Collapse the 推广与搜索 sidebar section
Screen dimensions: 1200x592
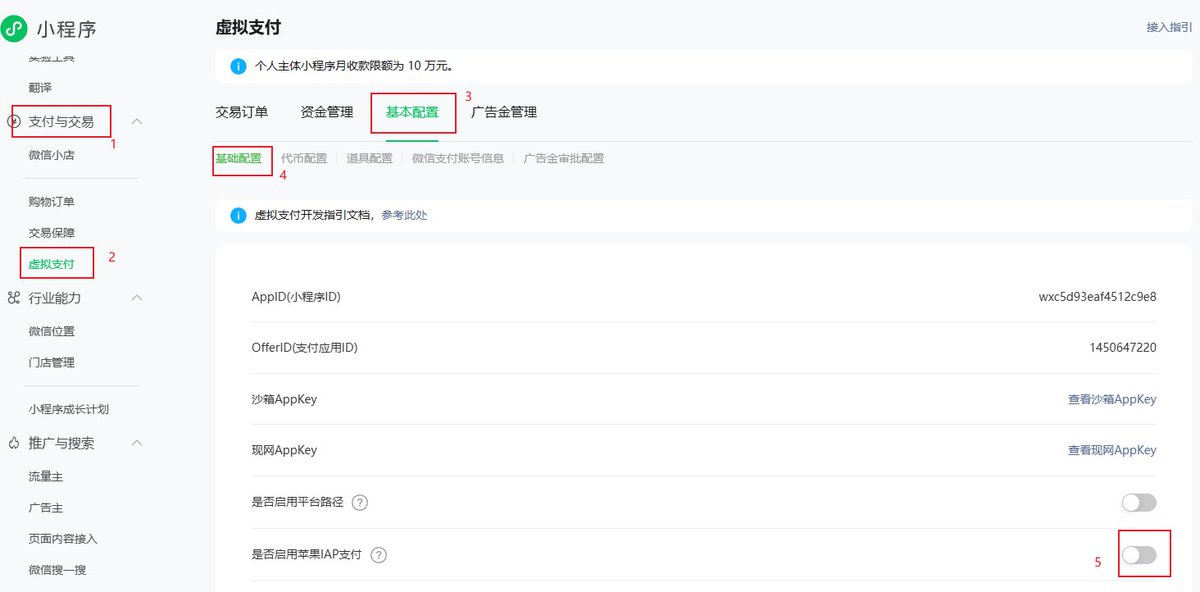pyautogui.click(x=137, y=443)
